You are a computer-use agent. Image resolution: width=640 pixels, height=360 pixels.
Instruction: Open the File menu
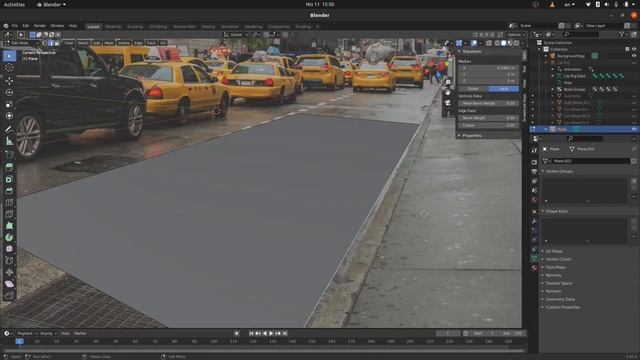[15, 26]
